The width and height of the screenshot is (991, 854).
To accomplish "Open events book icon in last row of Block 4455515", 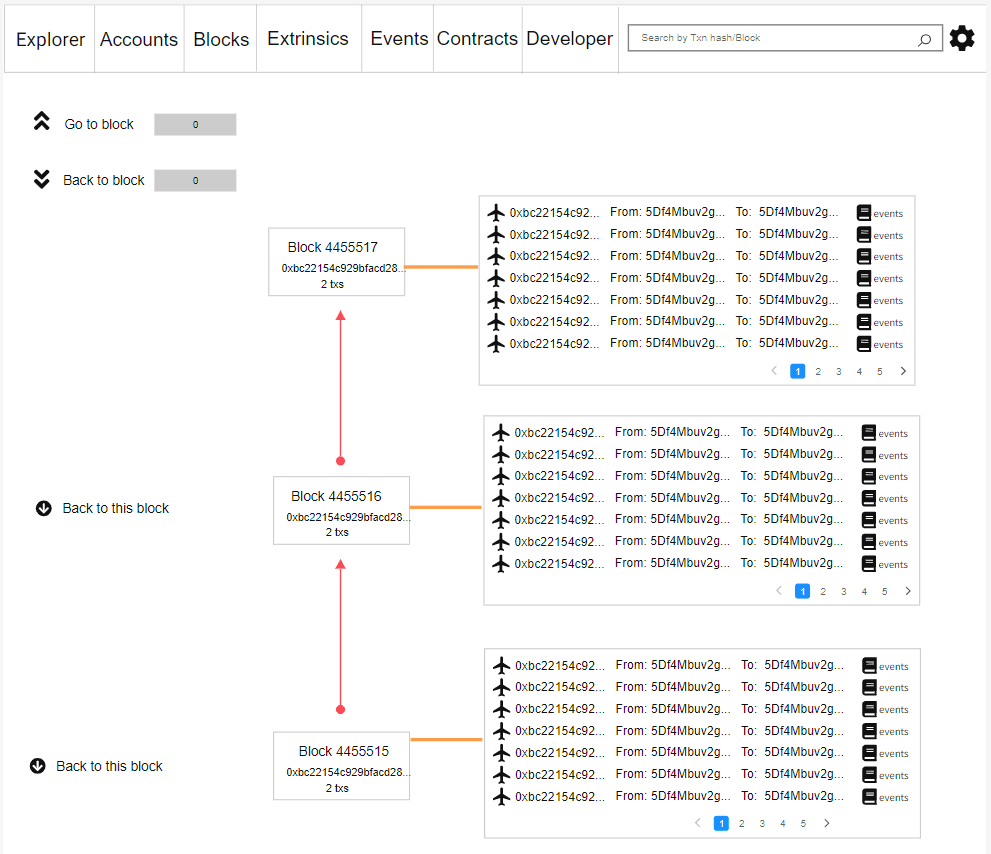I will pyautogui.click(x=869, y=797).
